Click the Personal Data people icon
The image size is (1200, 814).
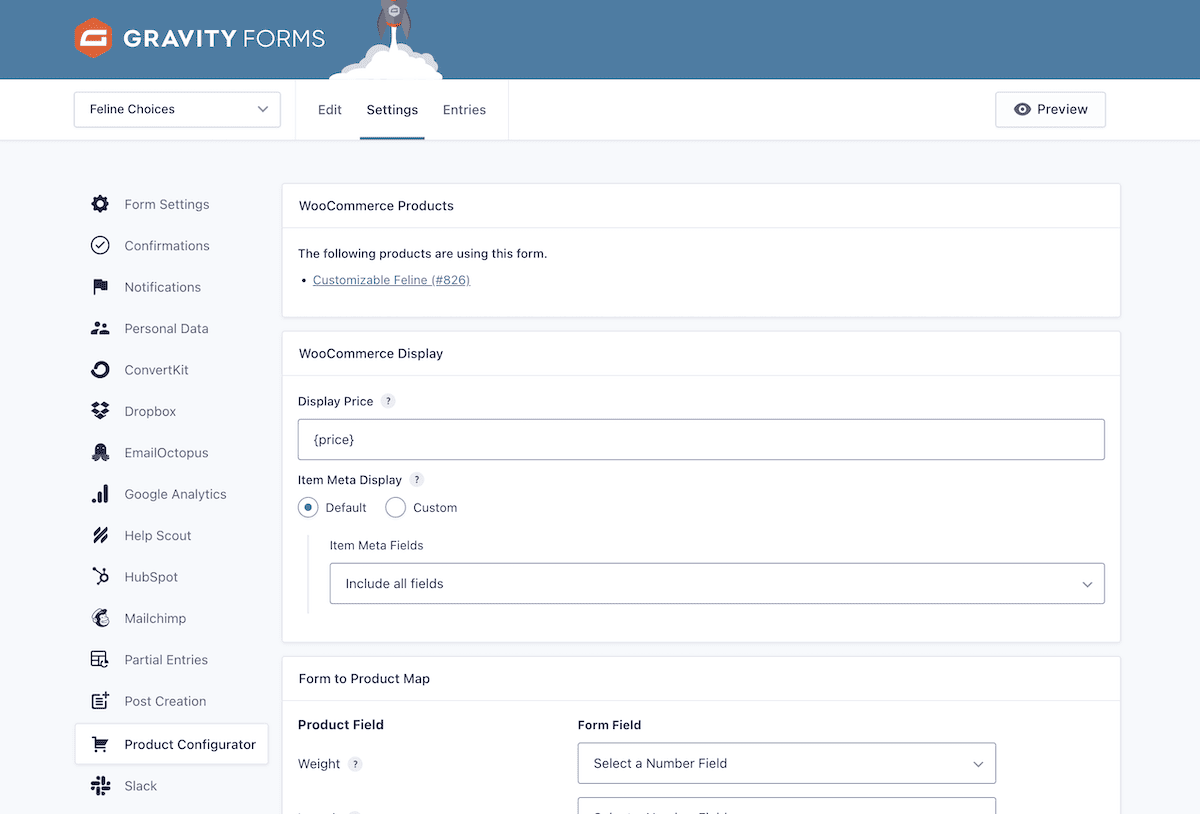100,328
